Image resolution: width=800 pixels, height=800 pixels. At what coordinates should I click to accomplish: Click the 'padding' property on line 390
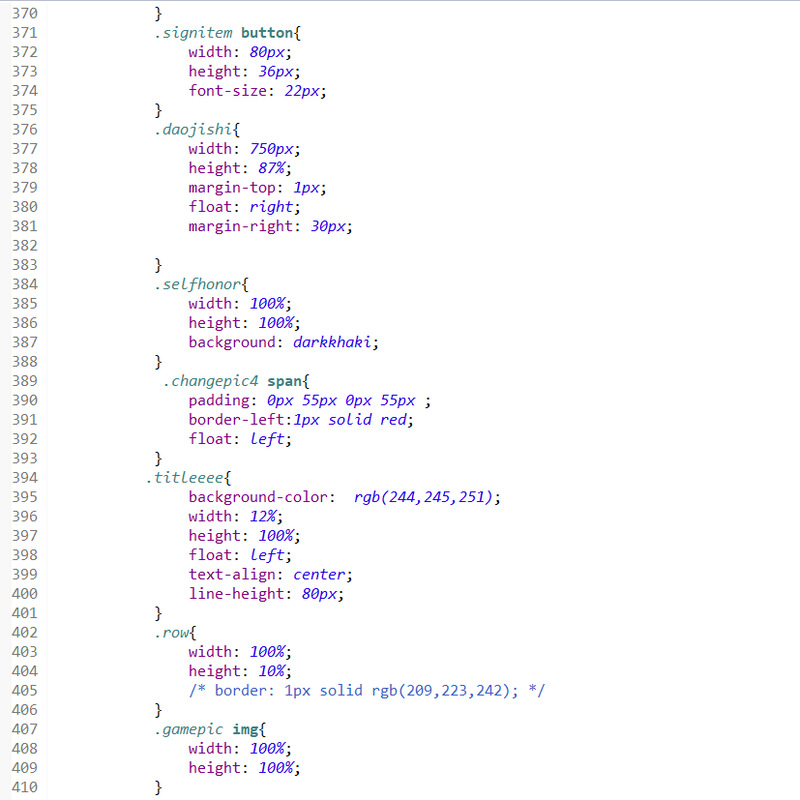[219, 401]
